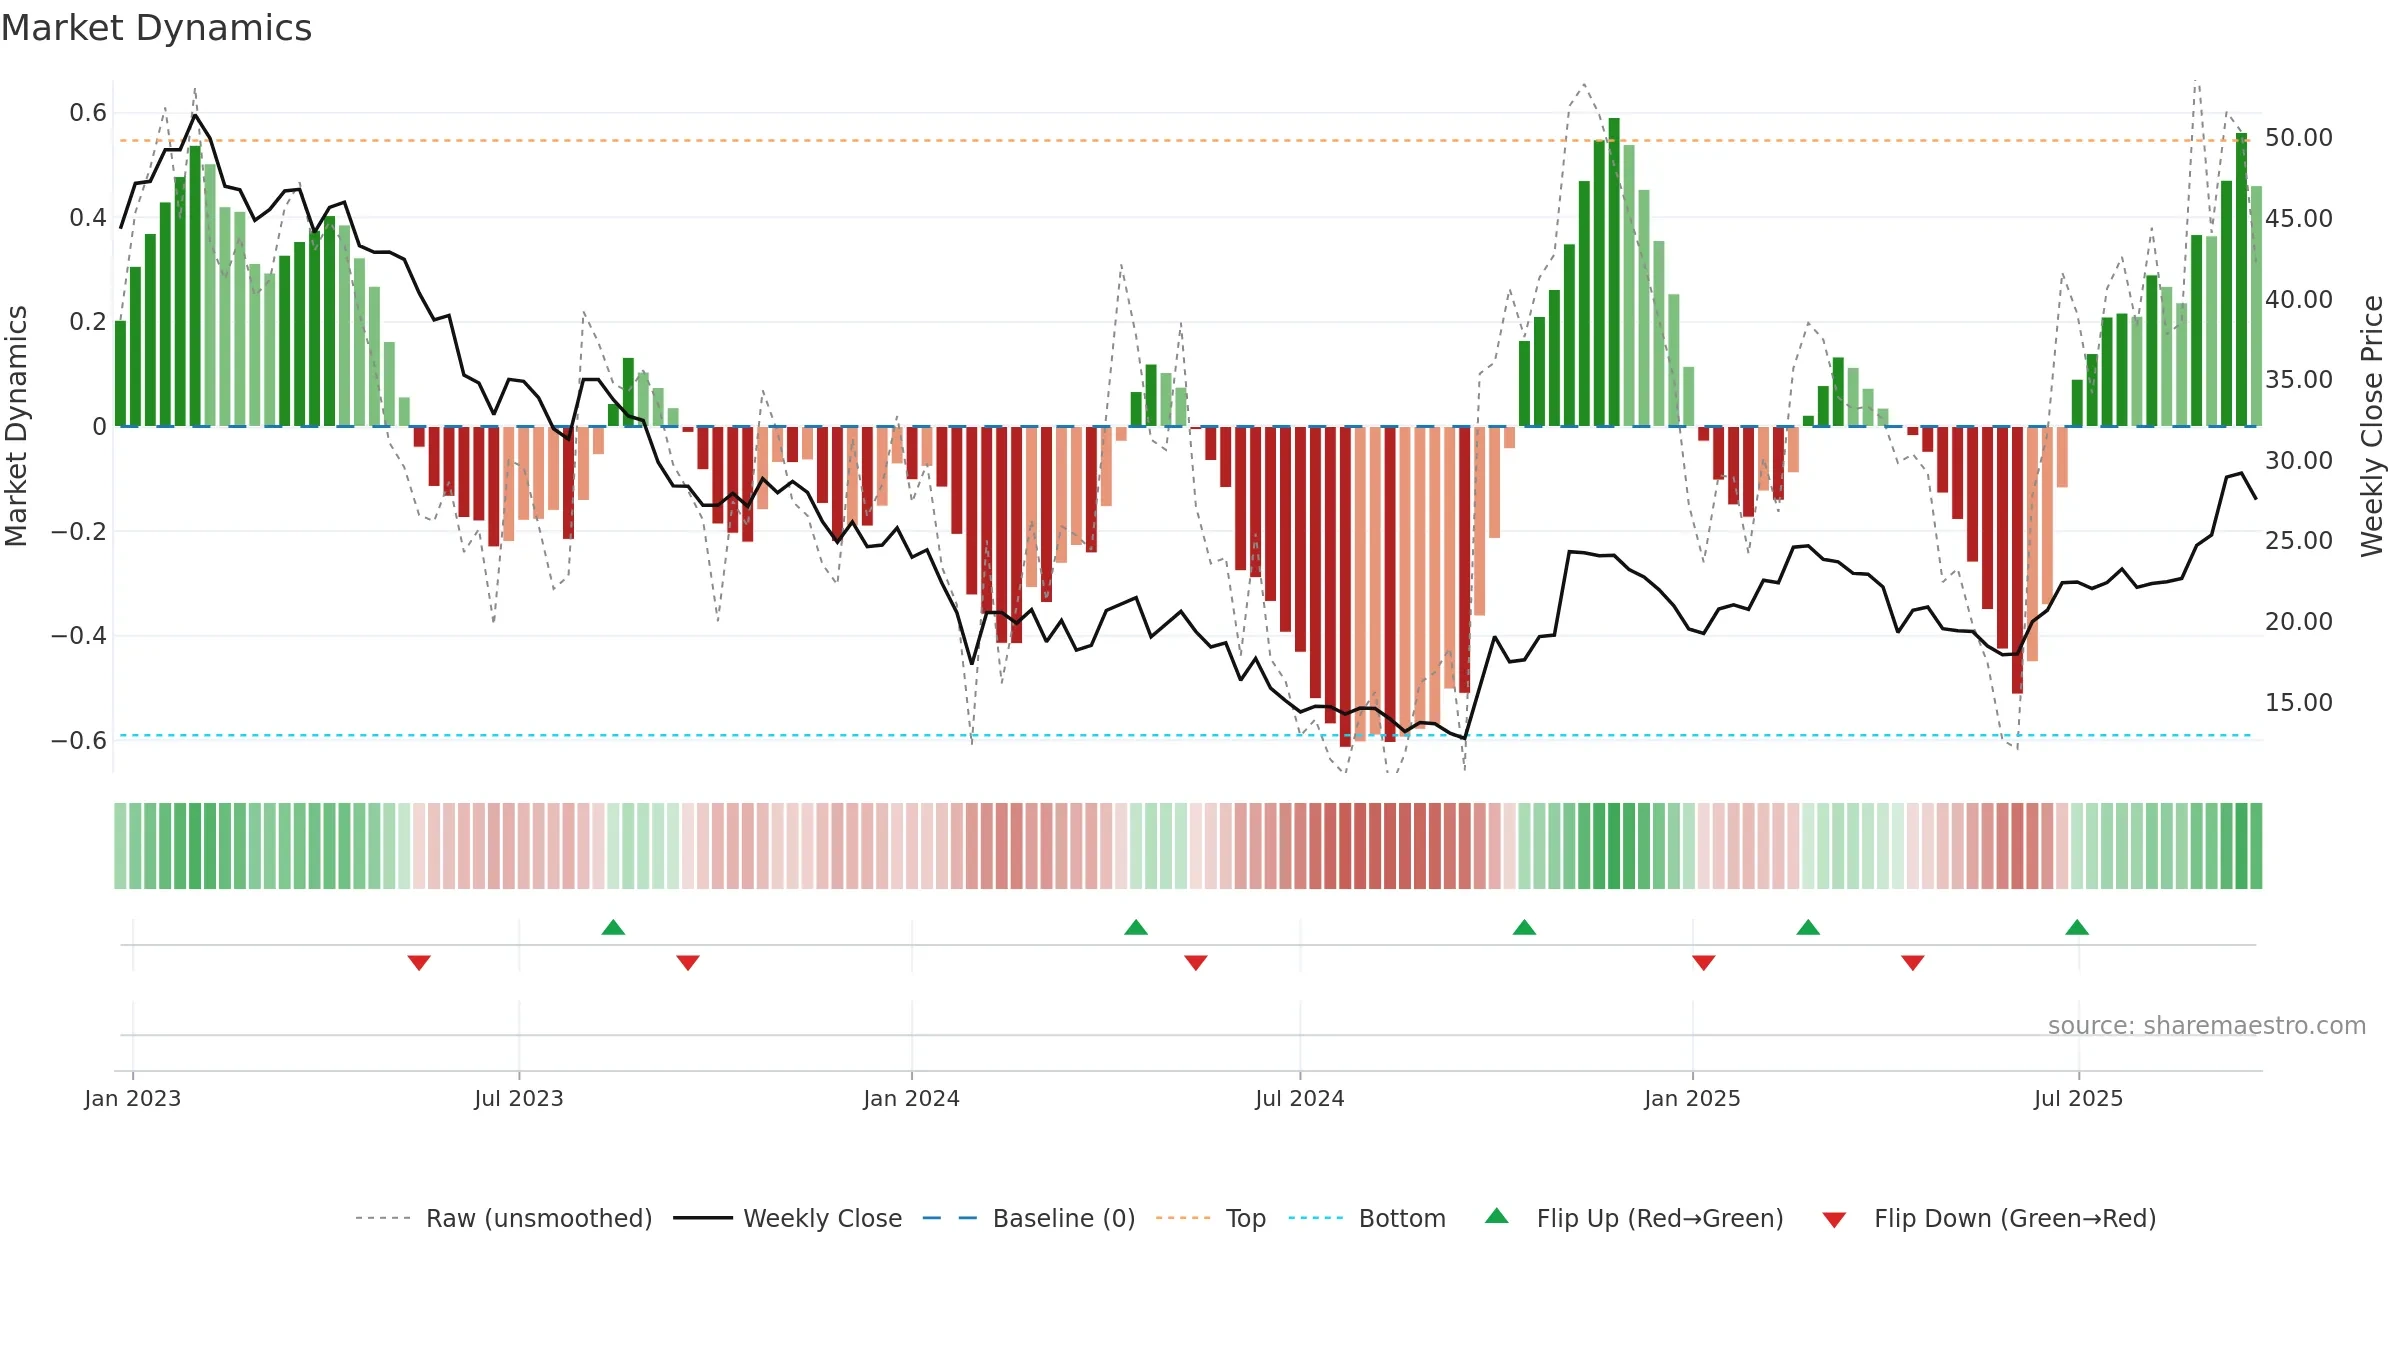Select the green flip-up marker between Jan 2024 and Jul 2024
This screenshot has height=1350, width=2400.
(x=1136, y=927)
